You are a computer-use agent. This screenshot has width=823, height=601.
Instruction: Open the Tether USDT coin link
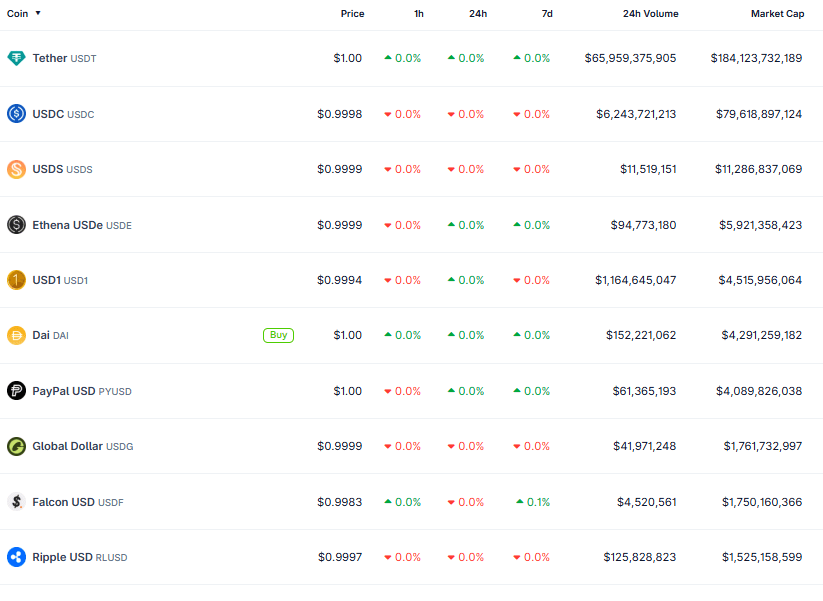click(x=64, y=58)
